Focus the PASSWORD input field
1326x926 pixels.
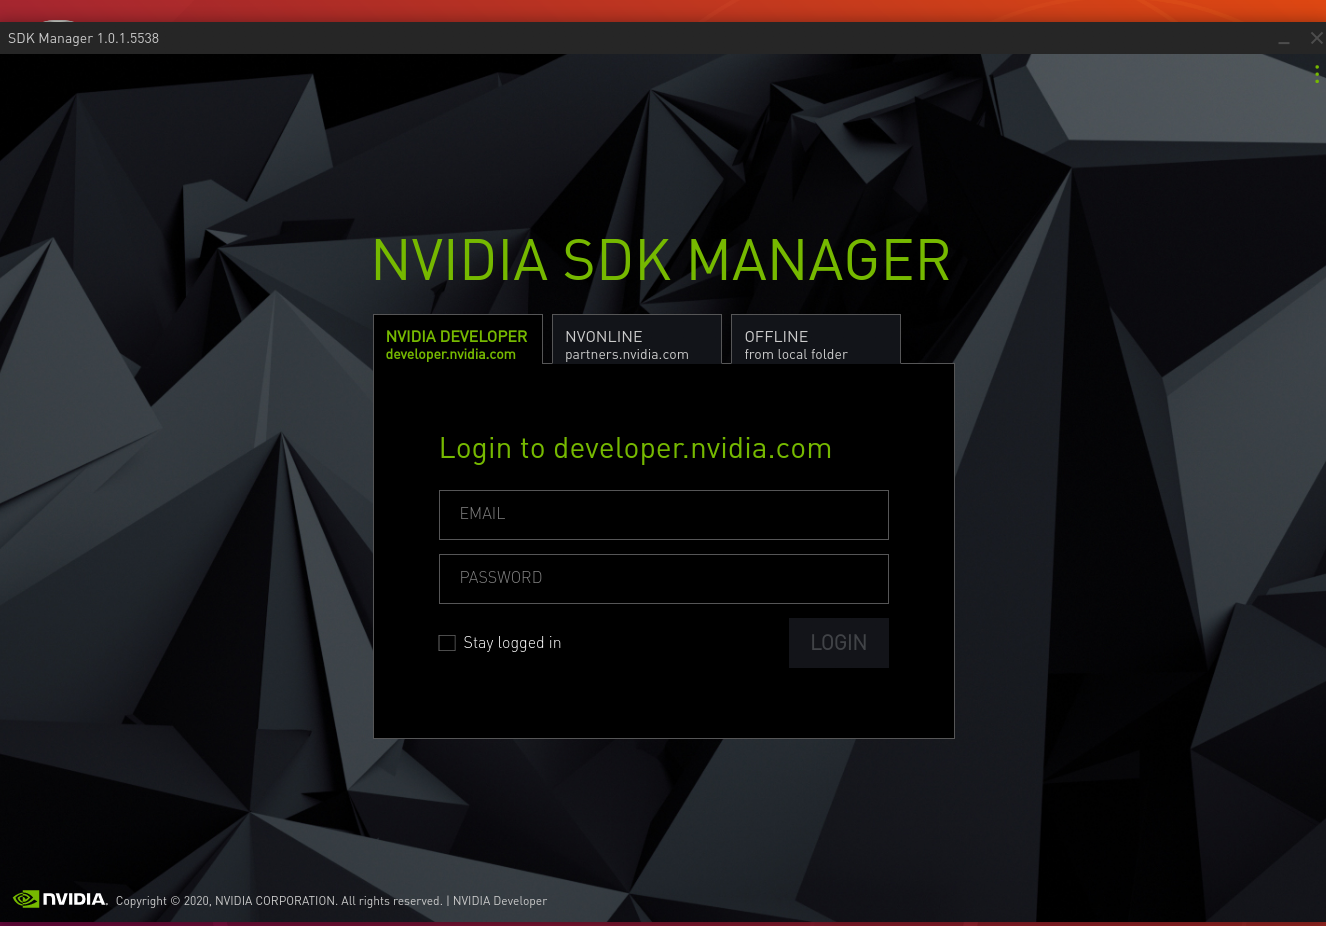tap(664, 579)
